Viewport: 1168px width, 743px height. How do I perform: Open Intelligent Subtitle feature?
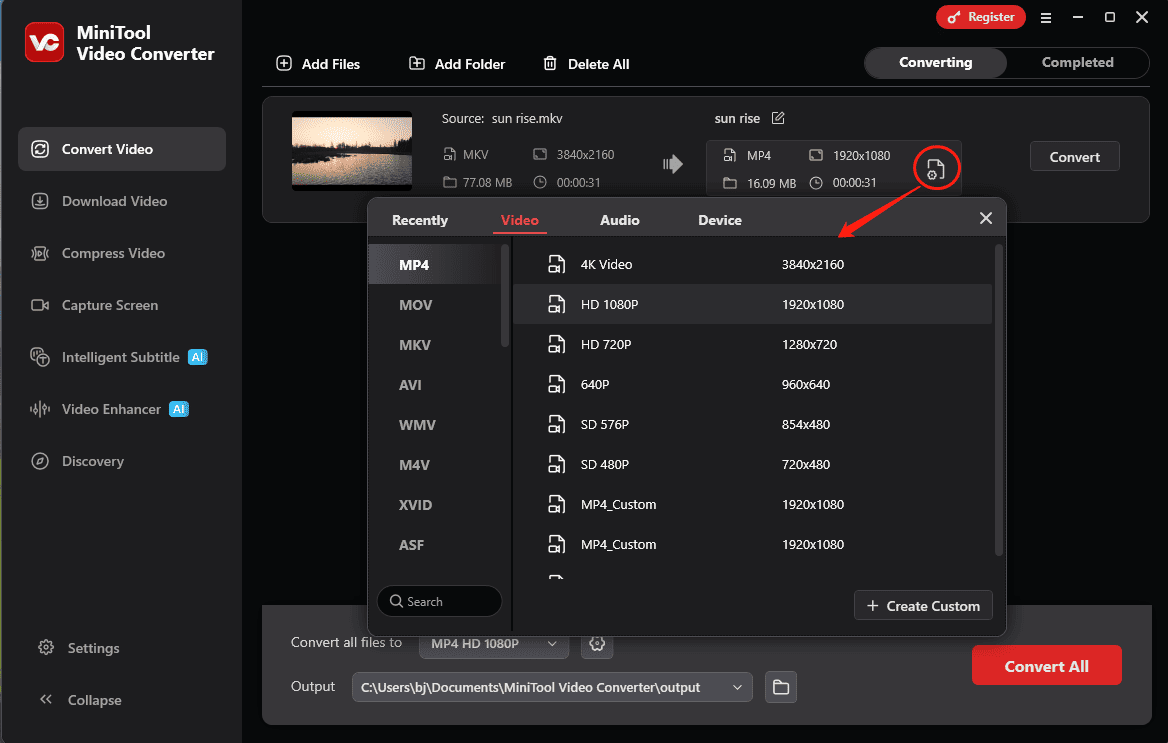pos(121,358)
